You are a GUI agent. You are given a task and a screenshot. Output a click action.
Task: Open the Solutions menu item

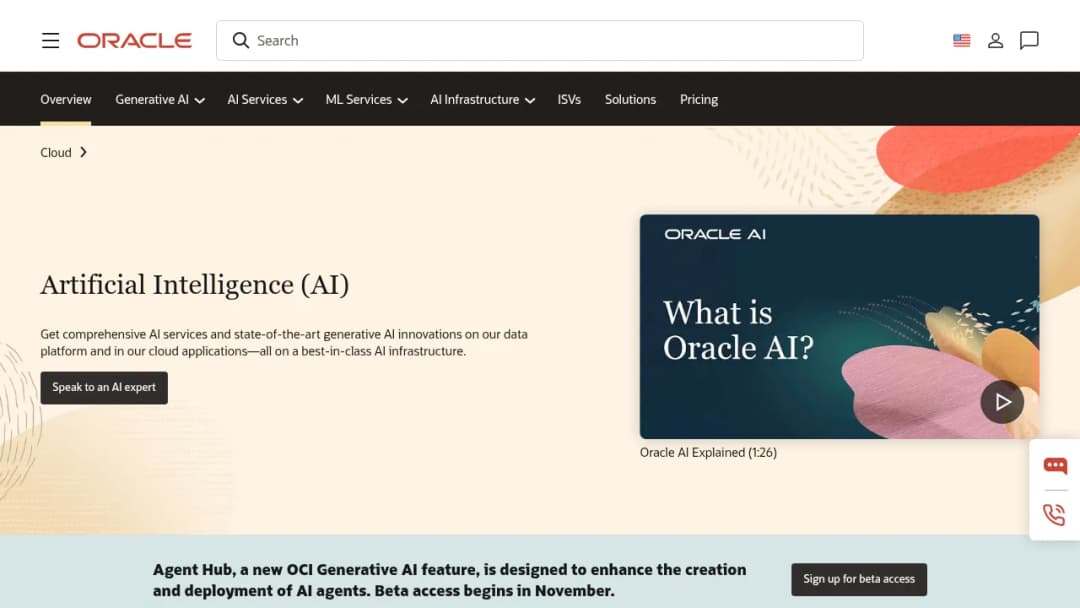point(630,100)
